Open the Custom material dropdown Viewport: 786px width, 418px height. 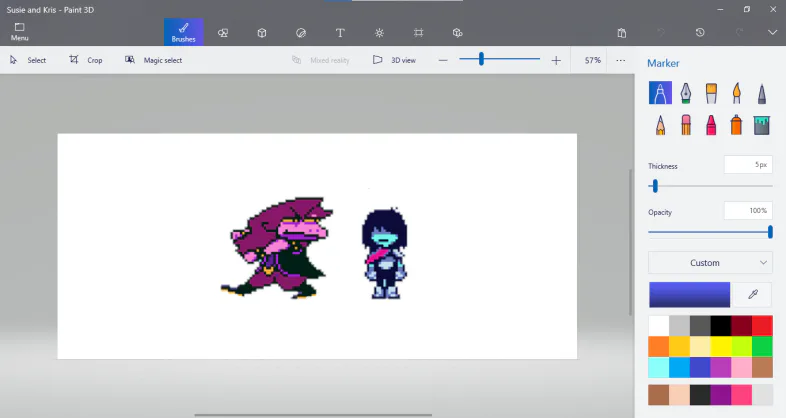pyautogui.click(x=710, y=263)
